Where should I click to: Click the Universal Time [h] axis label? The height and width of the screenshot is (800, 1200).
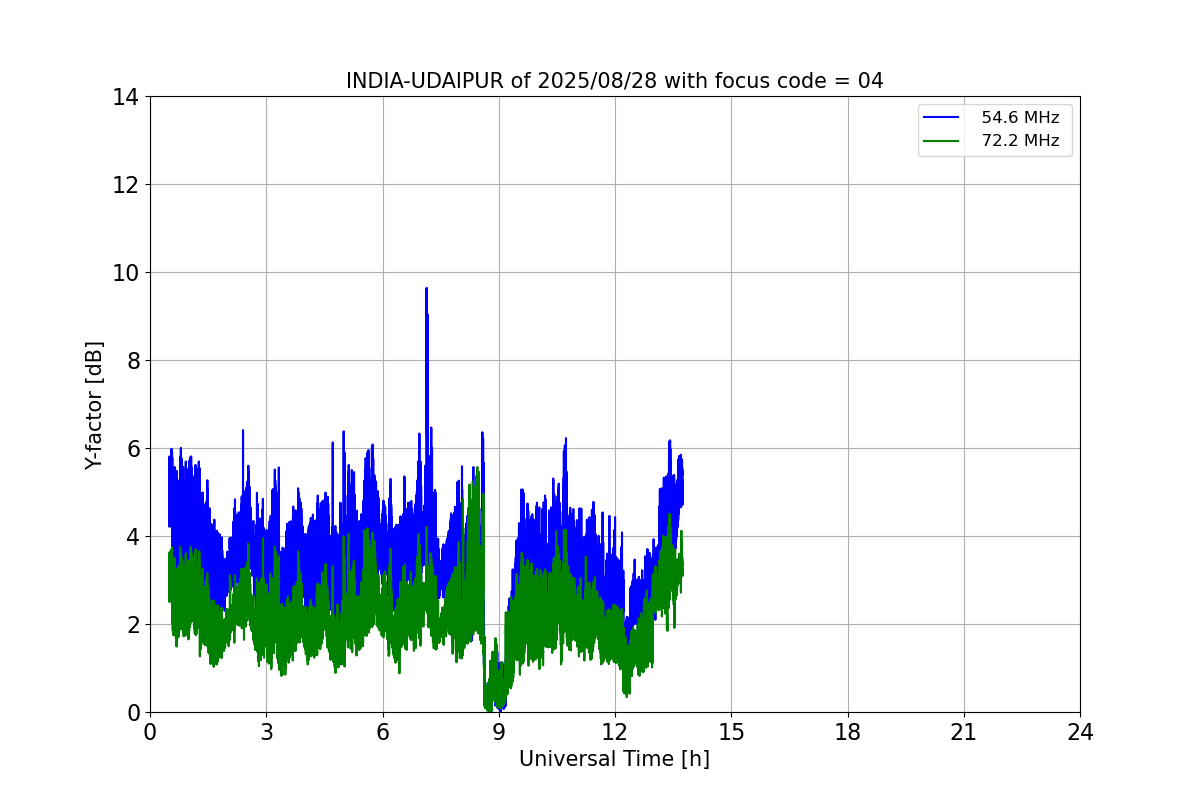tap(614, 759)
